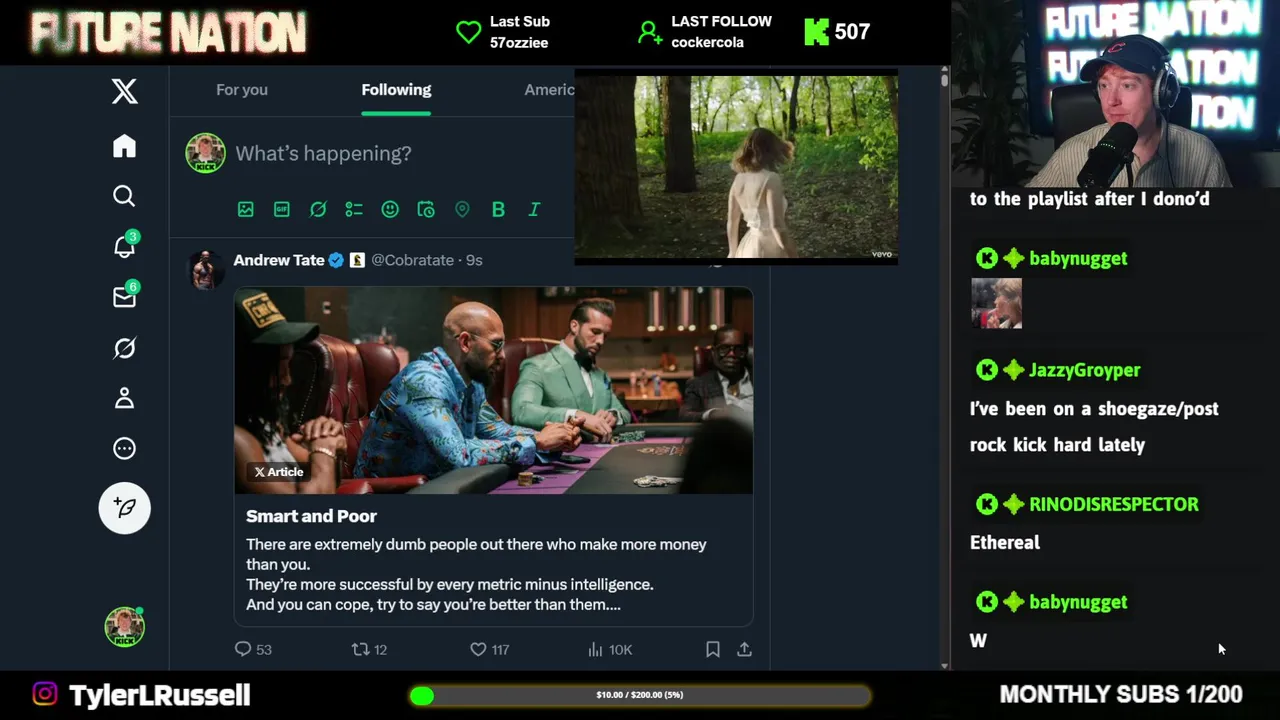Click the Last Sub heart icon
This screenshot has height=720, width=1280.
pos(468,32)
